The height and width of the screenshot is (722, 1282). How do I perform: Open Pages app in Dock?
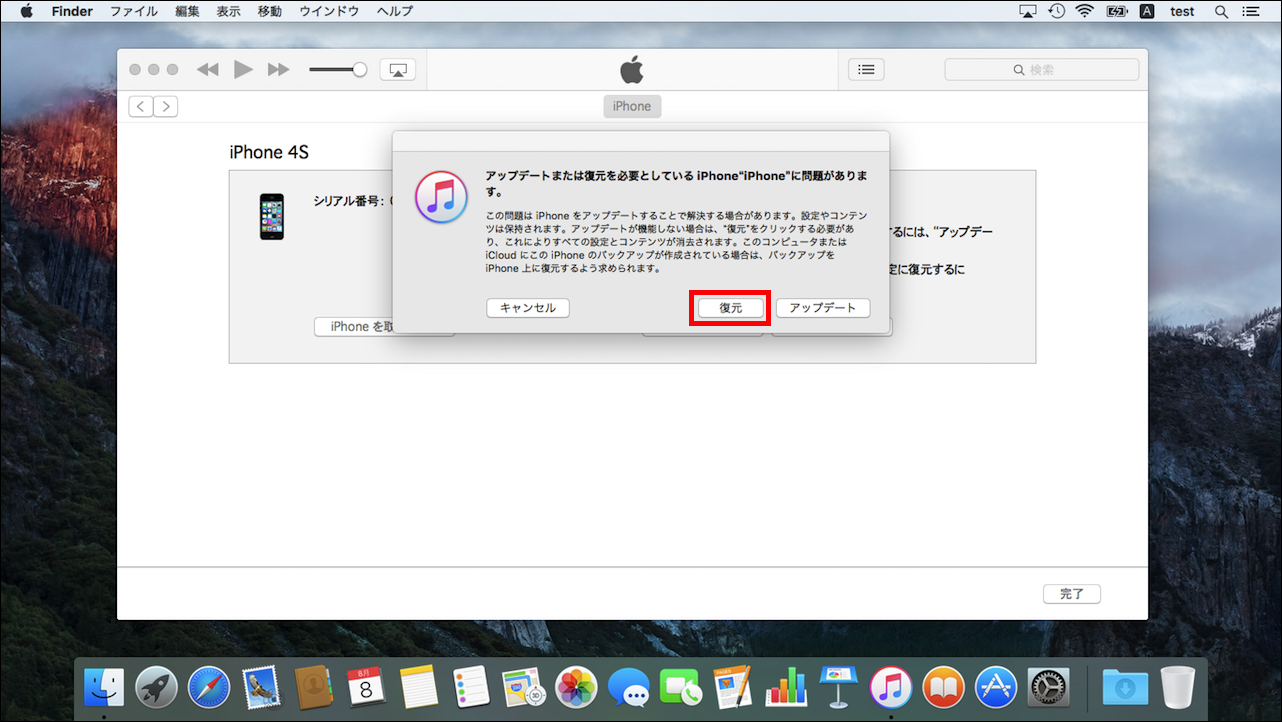point(733,687)
